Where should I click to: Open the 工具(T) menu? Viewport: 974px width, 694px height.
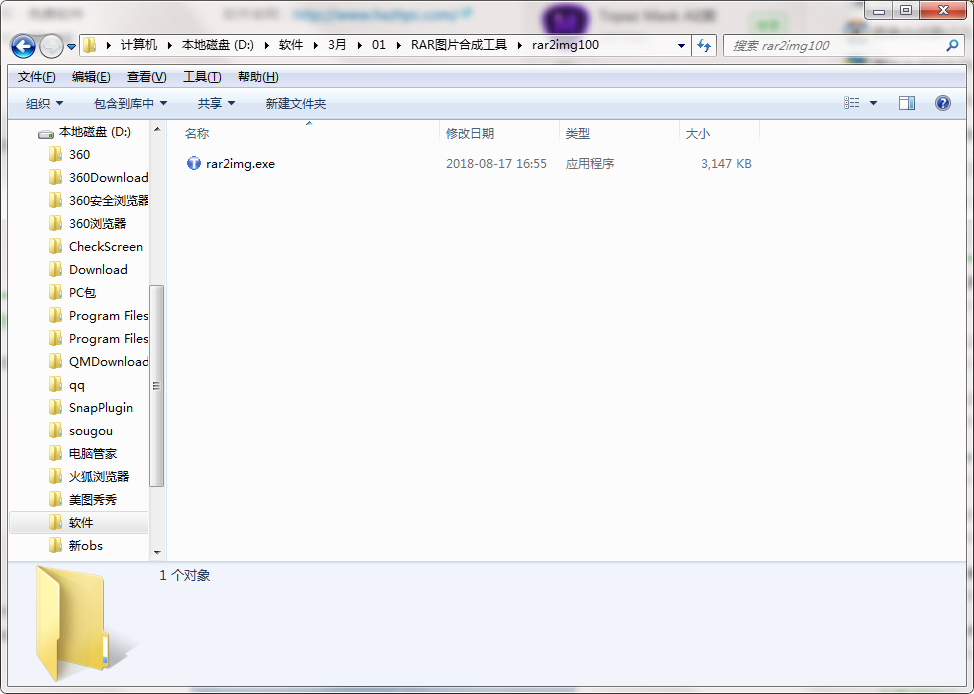coord(202,77)
